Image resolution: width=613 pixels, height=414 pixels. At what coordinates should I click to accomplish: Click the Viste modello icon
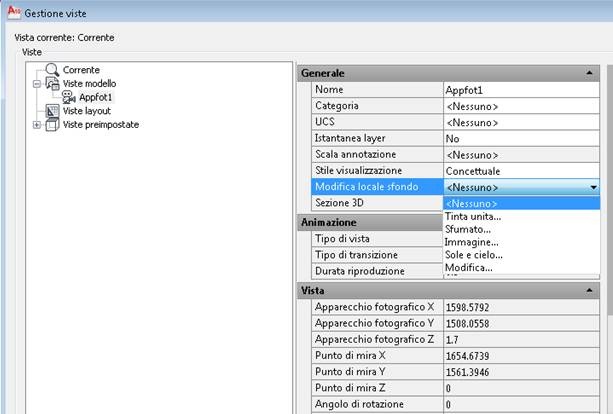[52, 83]
